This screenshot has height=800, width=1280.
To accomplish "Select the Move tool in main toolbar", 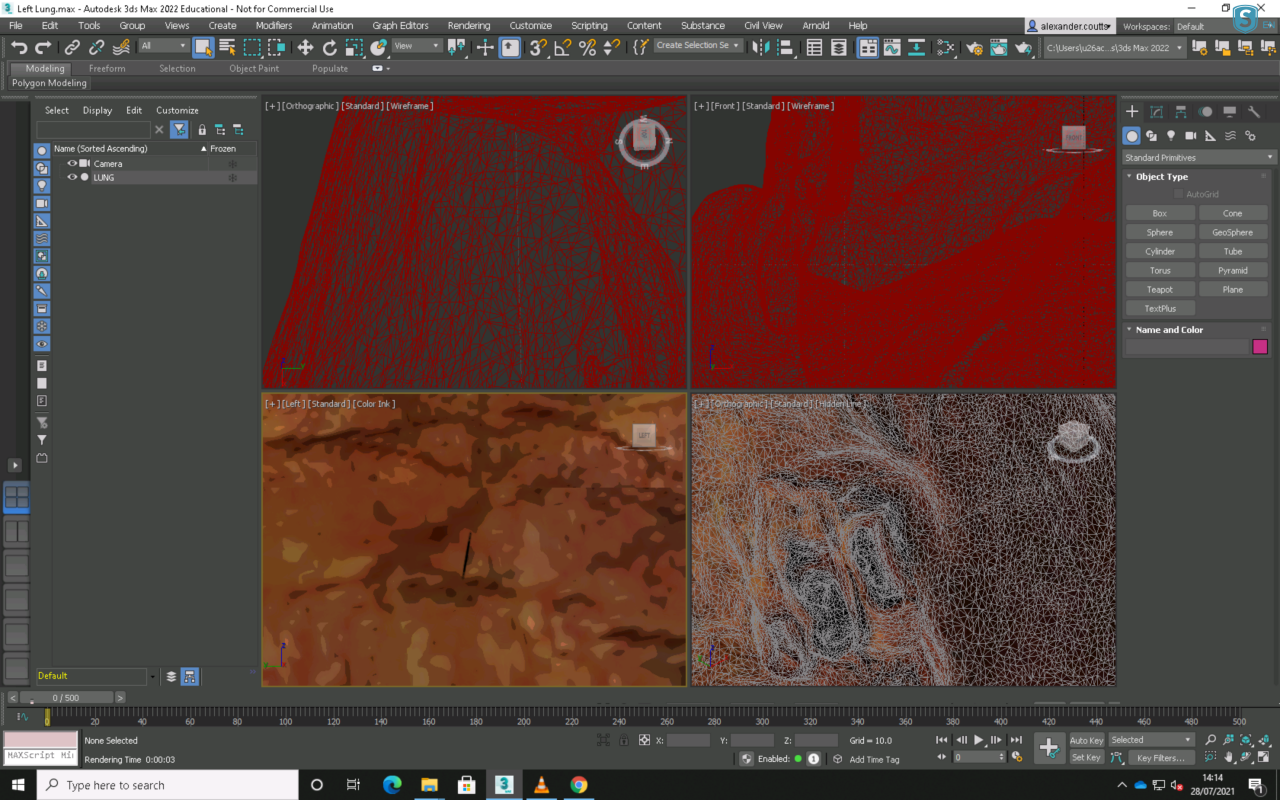I will tap(305, 47).
